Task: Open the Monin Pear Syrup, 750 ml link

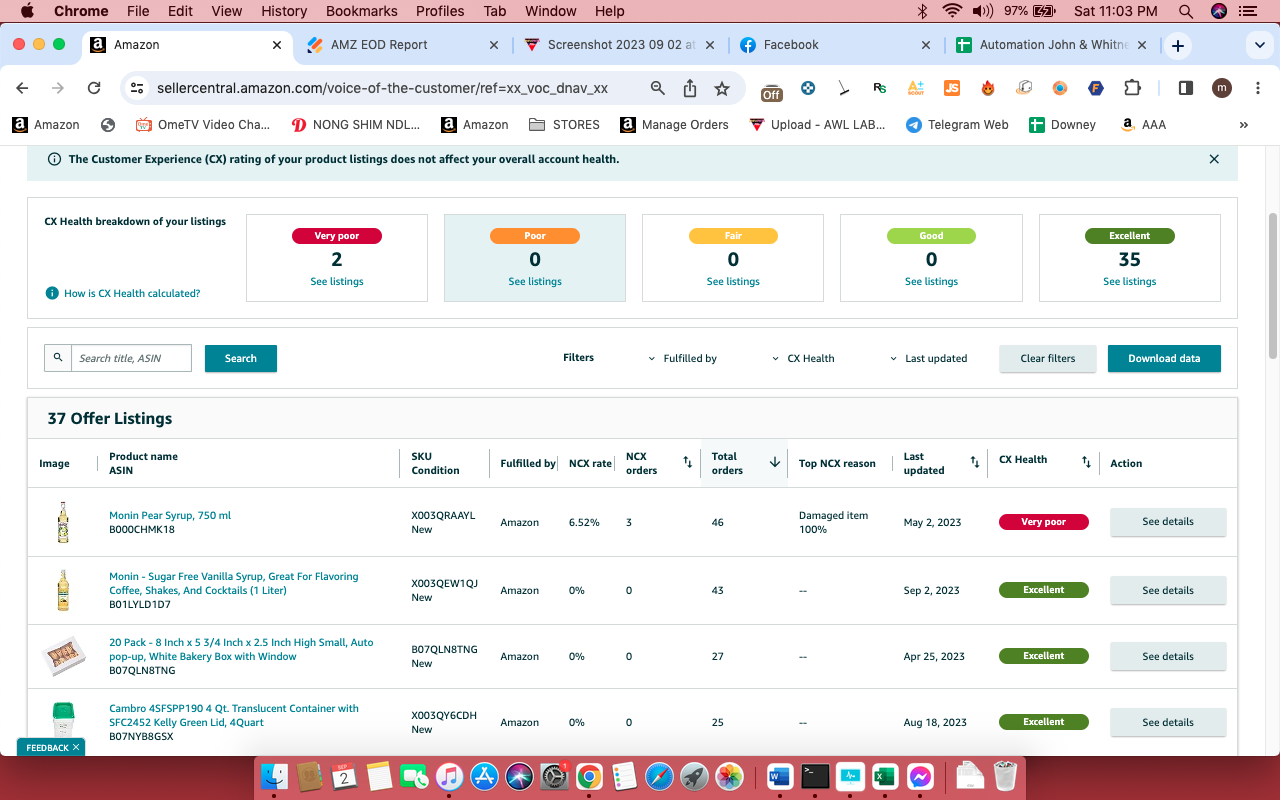Action: point(170,516)
